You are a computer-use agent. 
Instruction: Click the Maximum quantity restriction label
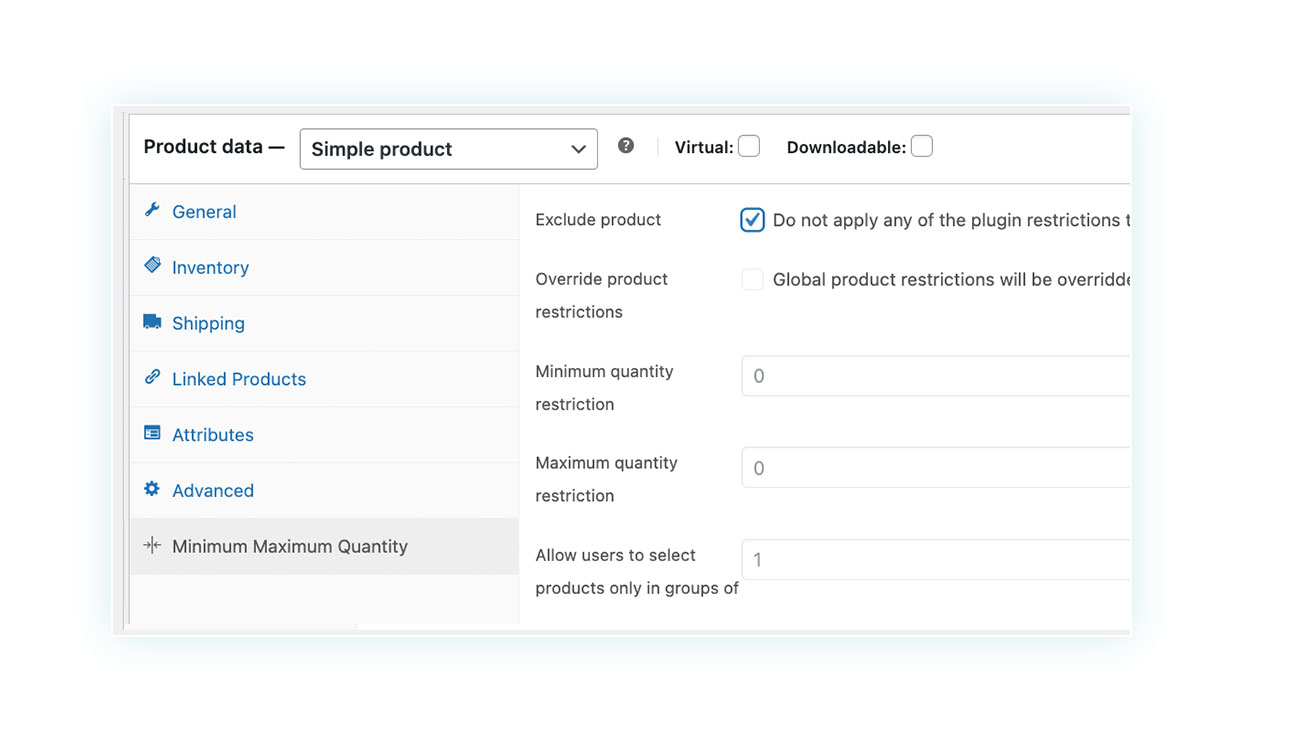click(606, 479)
